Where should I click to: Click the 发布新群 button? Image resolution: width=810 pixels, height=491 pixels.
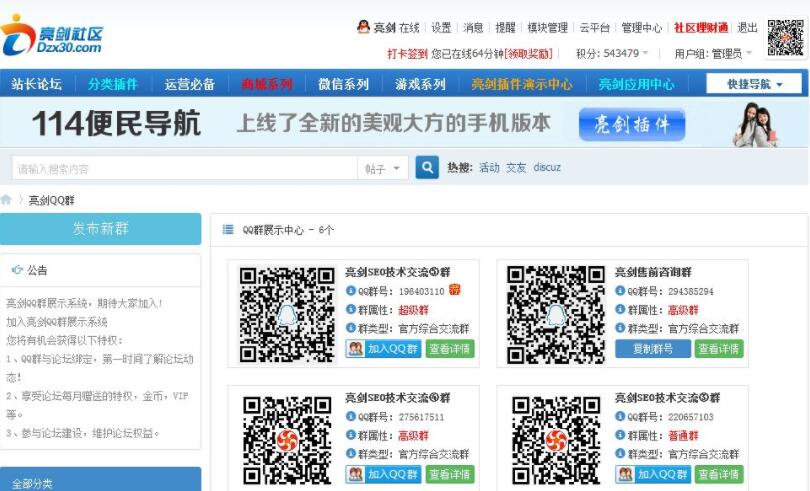[100, 228]
